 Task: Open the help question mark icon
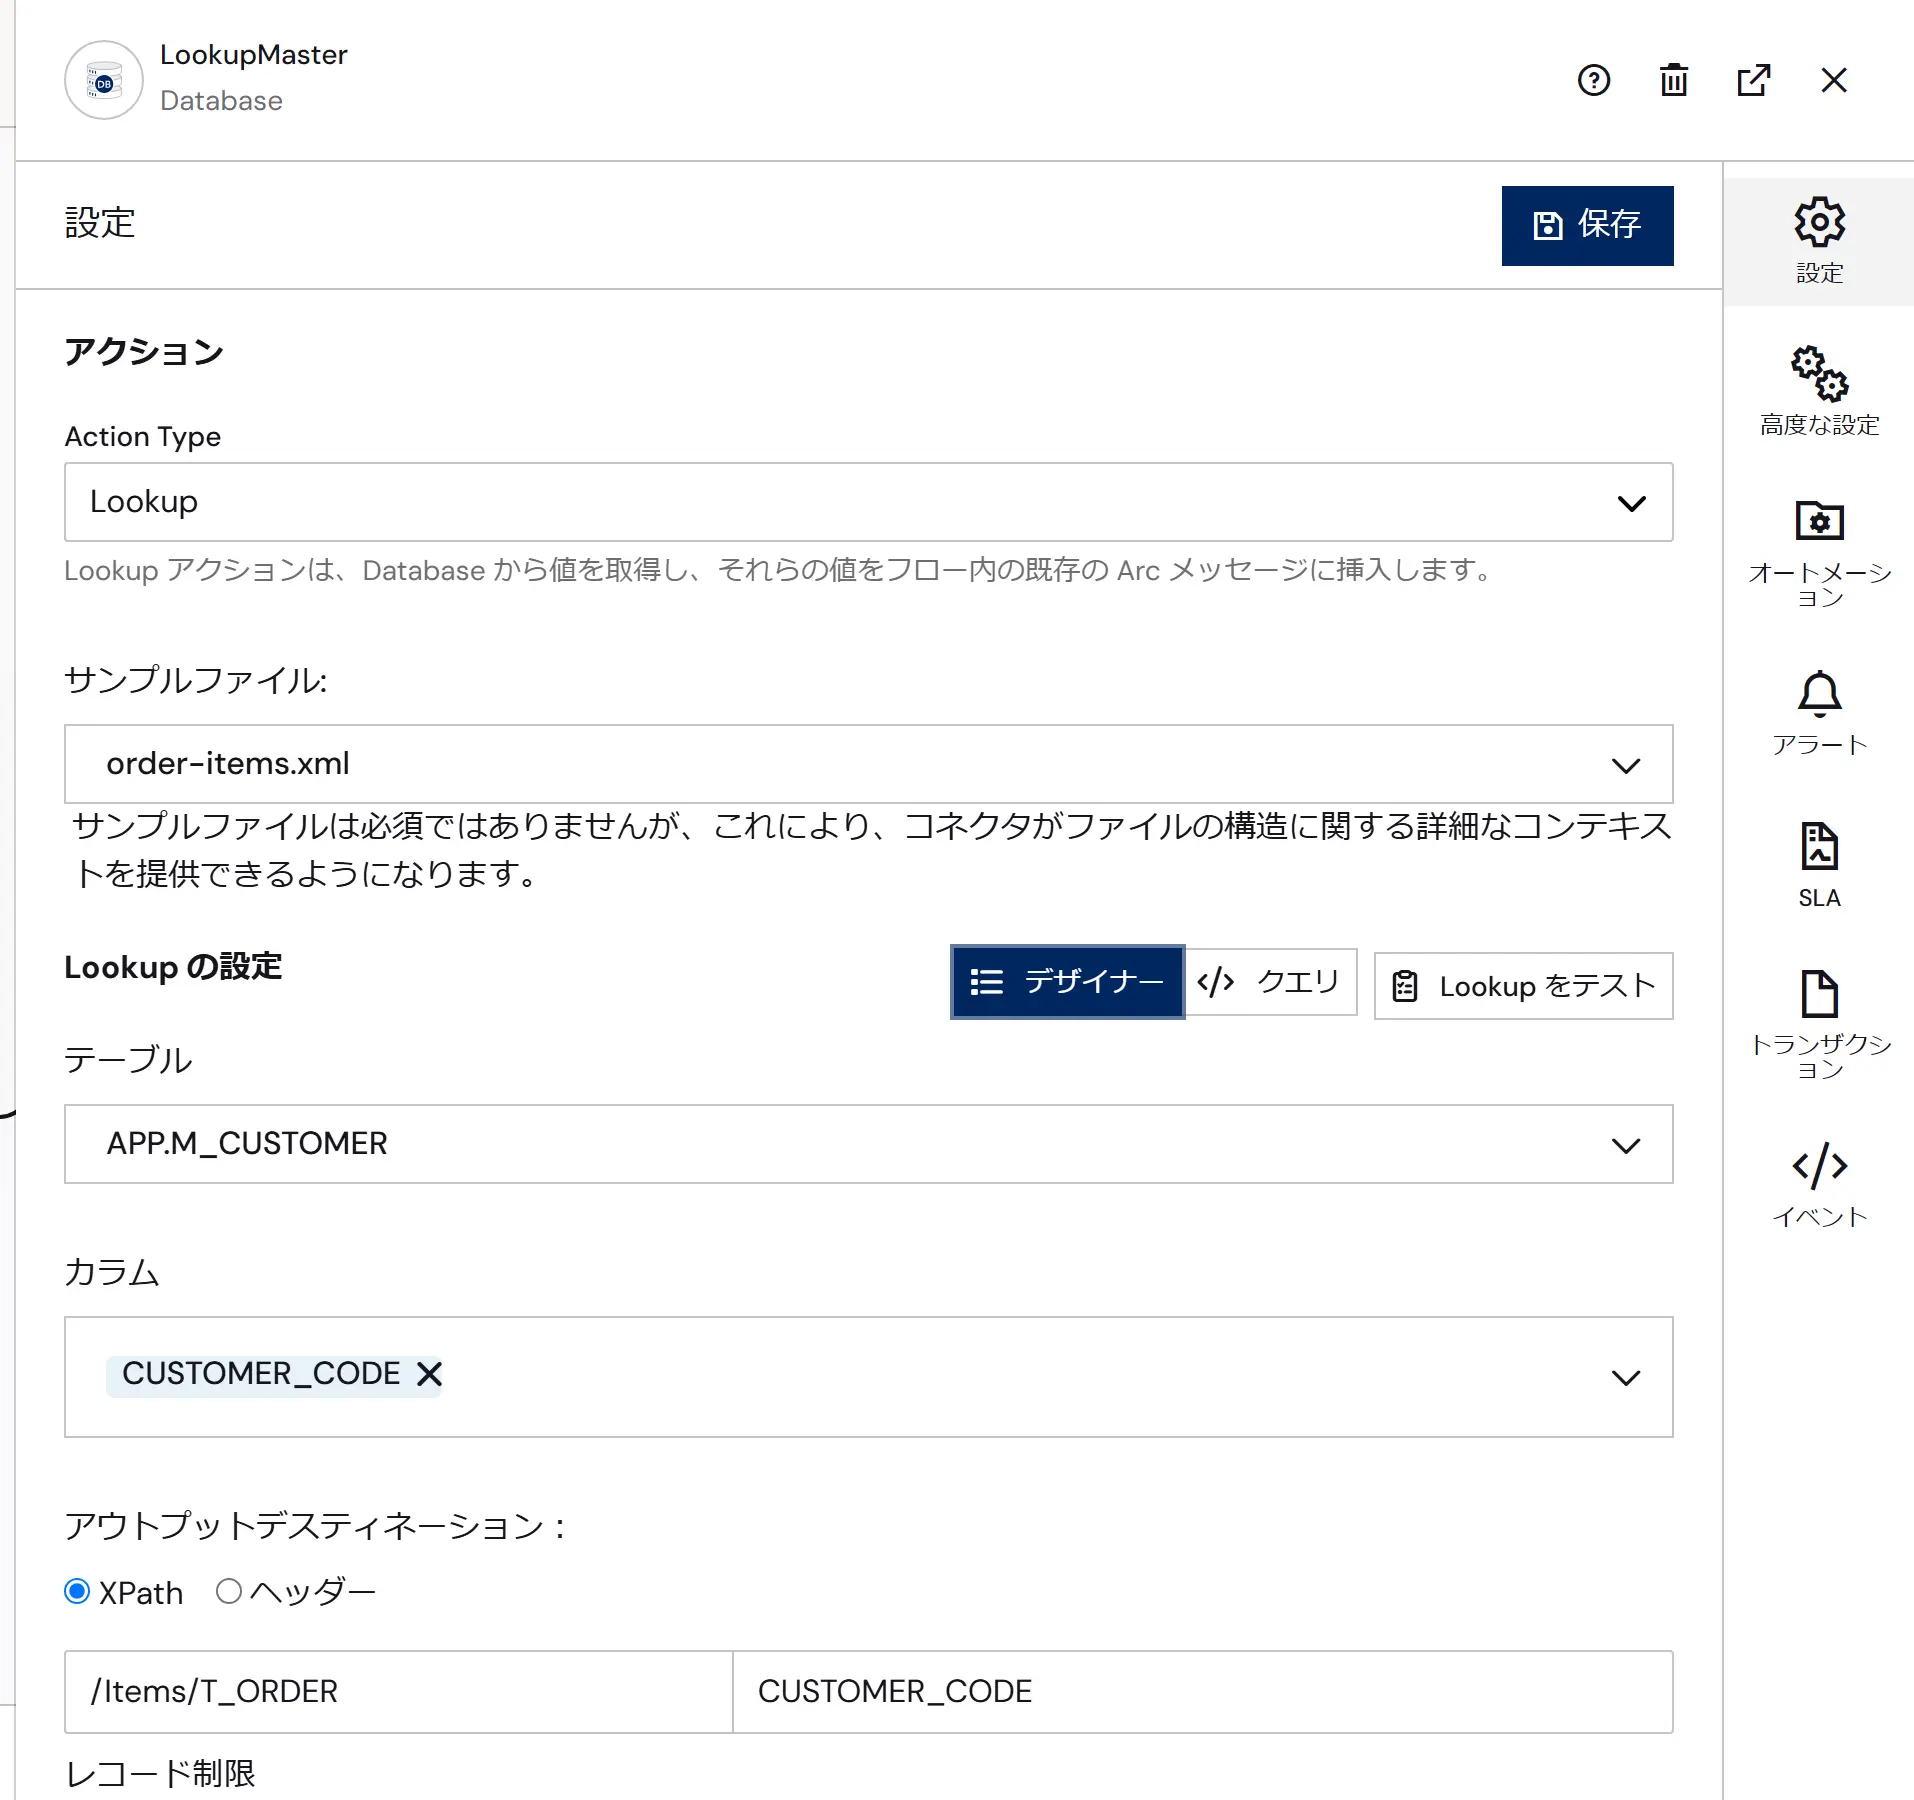click(x=1594, y=80)
